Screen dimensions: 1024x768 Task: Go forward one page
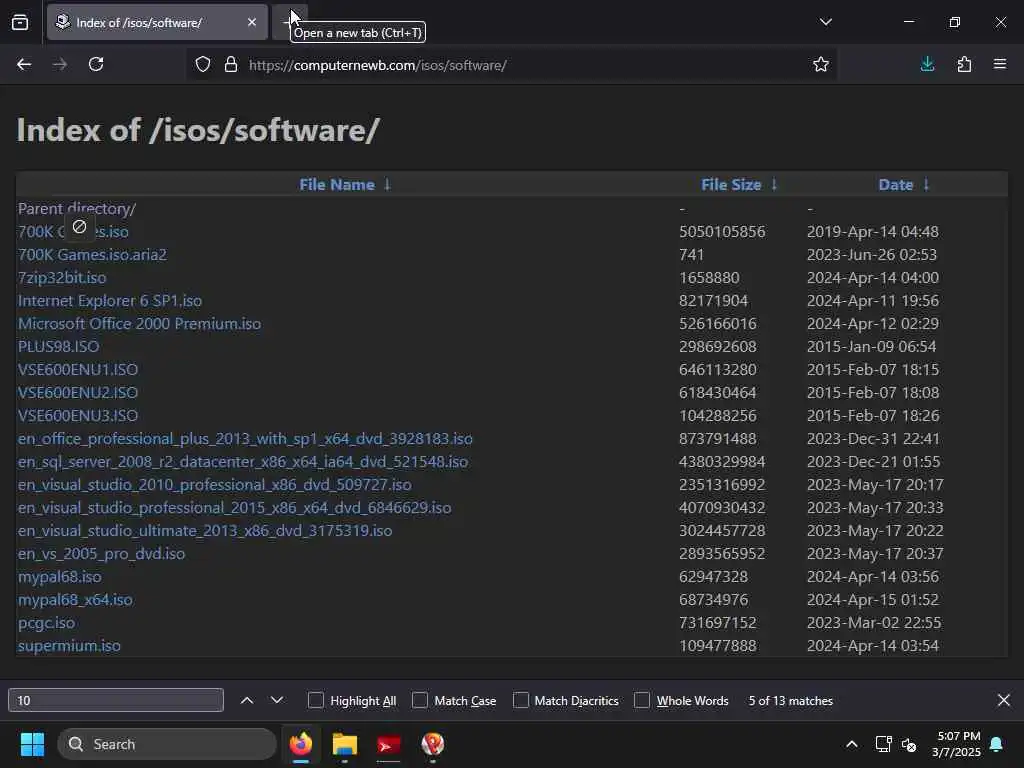coord(60,64)
